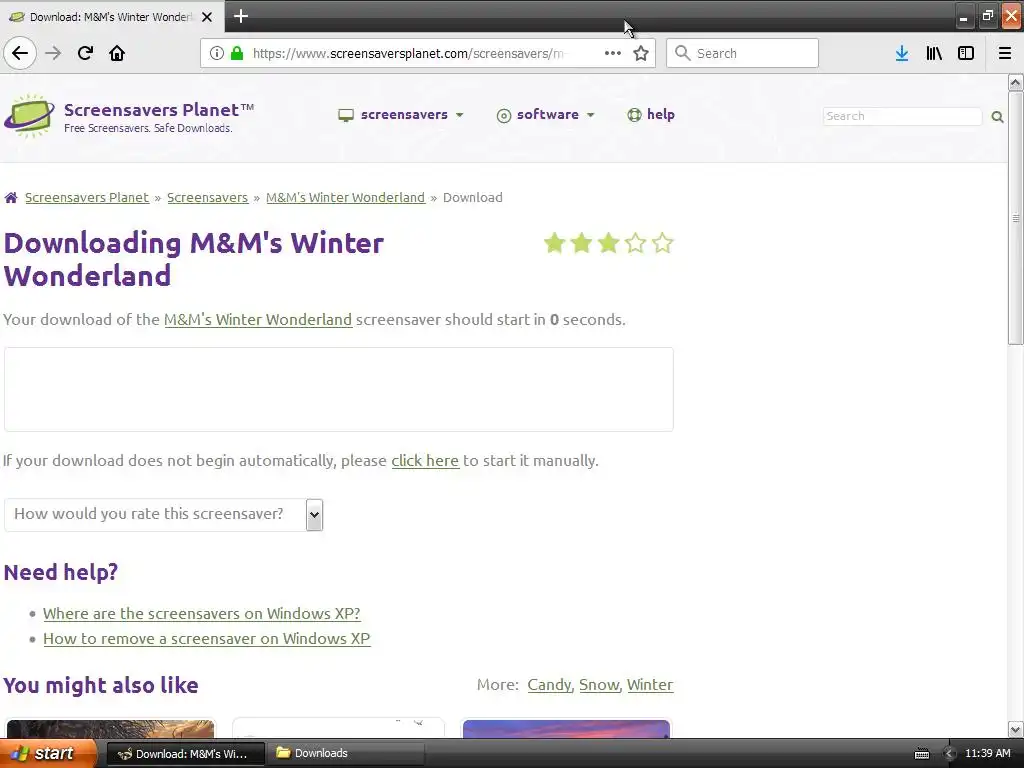Click the home icon in breadcrumbs
Viewport: 1024px width, 768px height.
pos(11,197)
